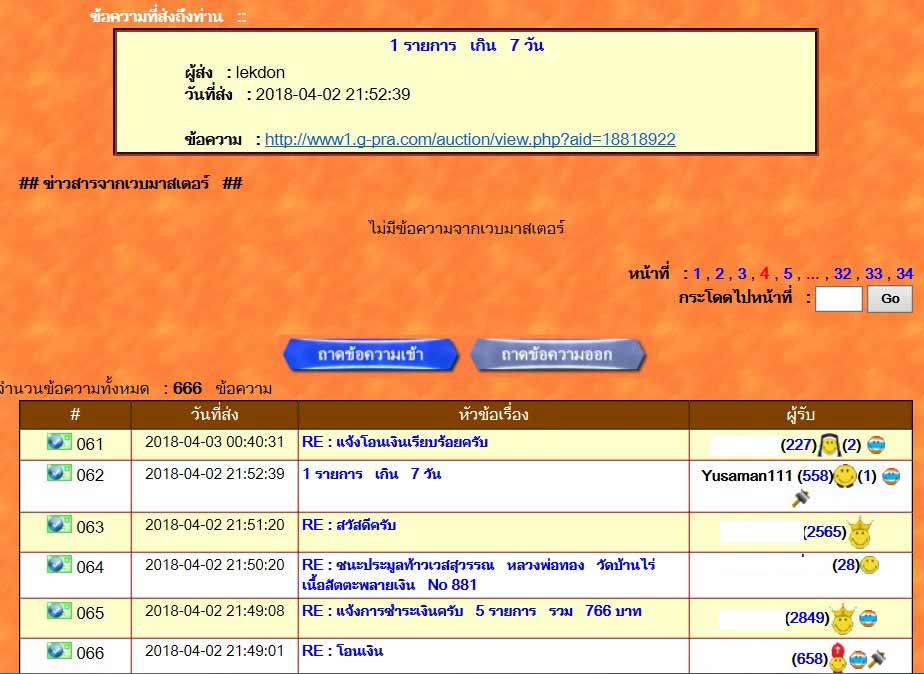Click the crowned smiley next to 2565
Image resolution: width=924 pixels, height=674 pixels.
860,533
